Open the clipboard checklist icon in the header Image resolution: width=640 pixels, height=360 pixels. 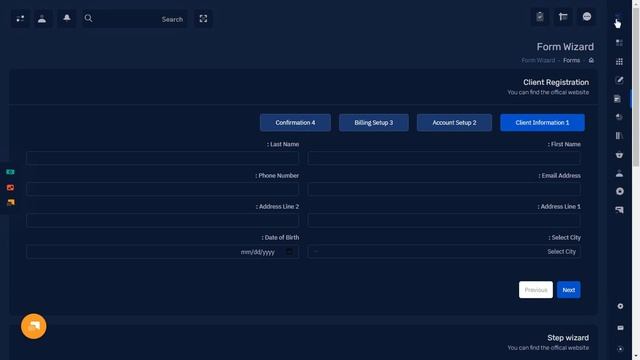(x=540, y=17)
